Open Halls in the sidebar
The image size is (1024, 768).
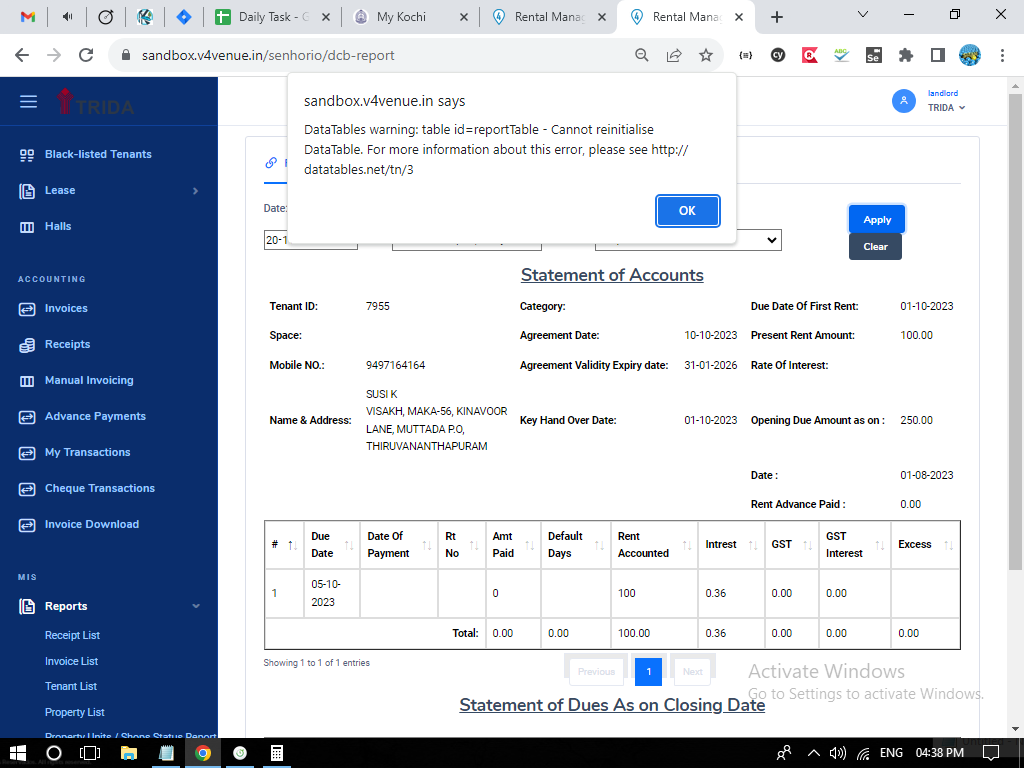58,226
